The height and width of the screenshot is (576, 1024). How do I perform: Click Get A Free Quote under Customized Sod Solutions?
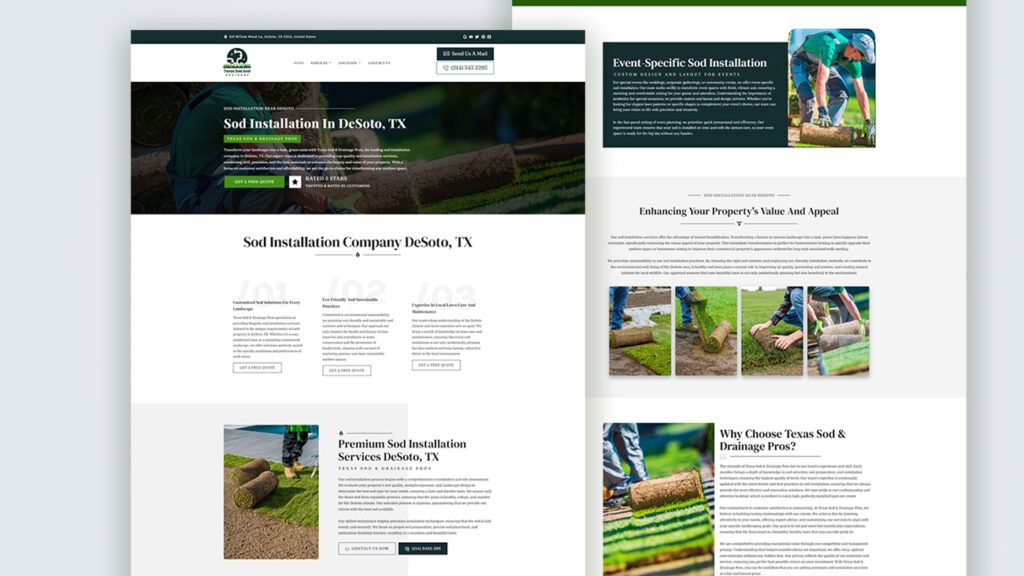257,368
